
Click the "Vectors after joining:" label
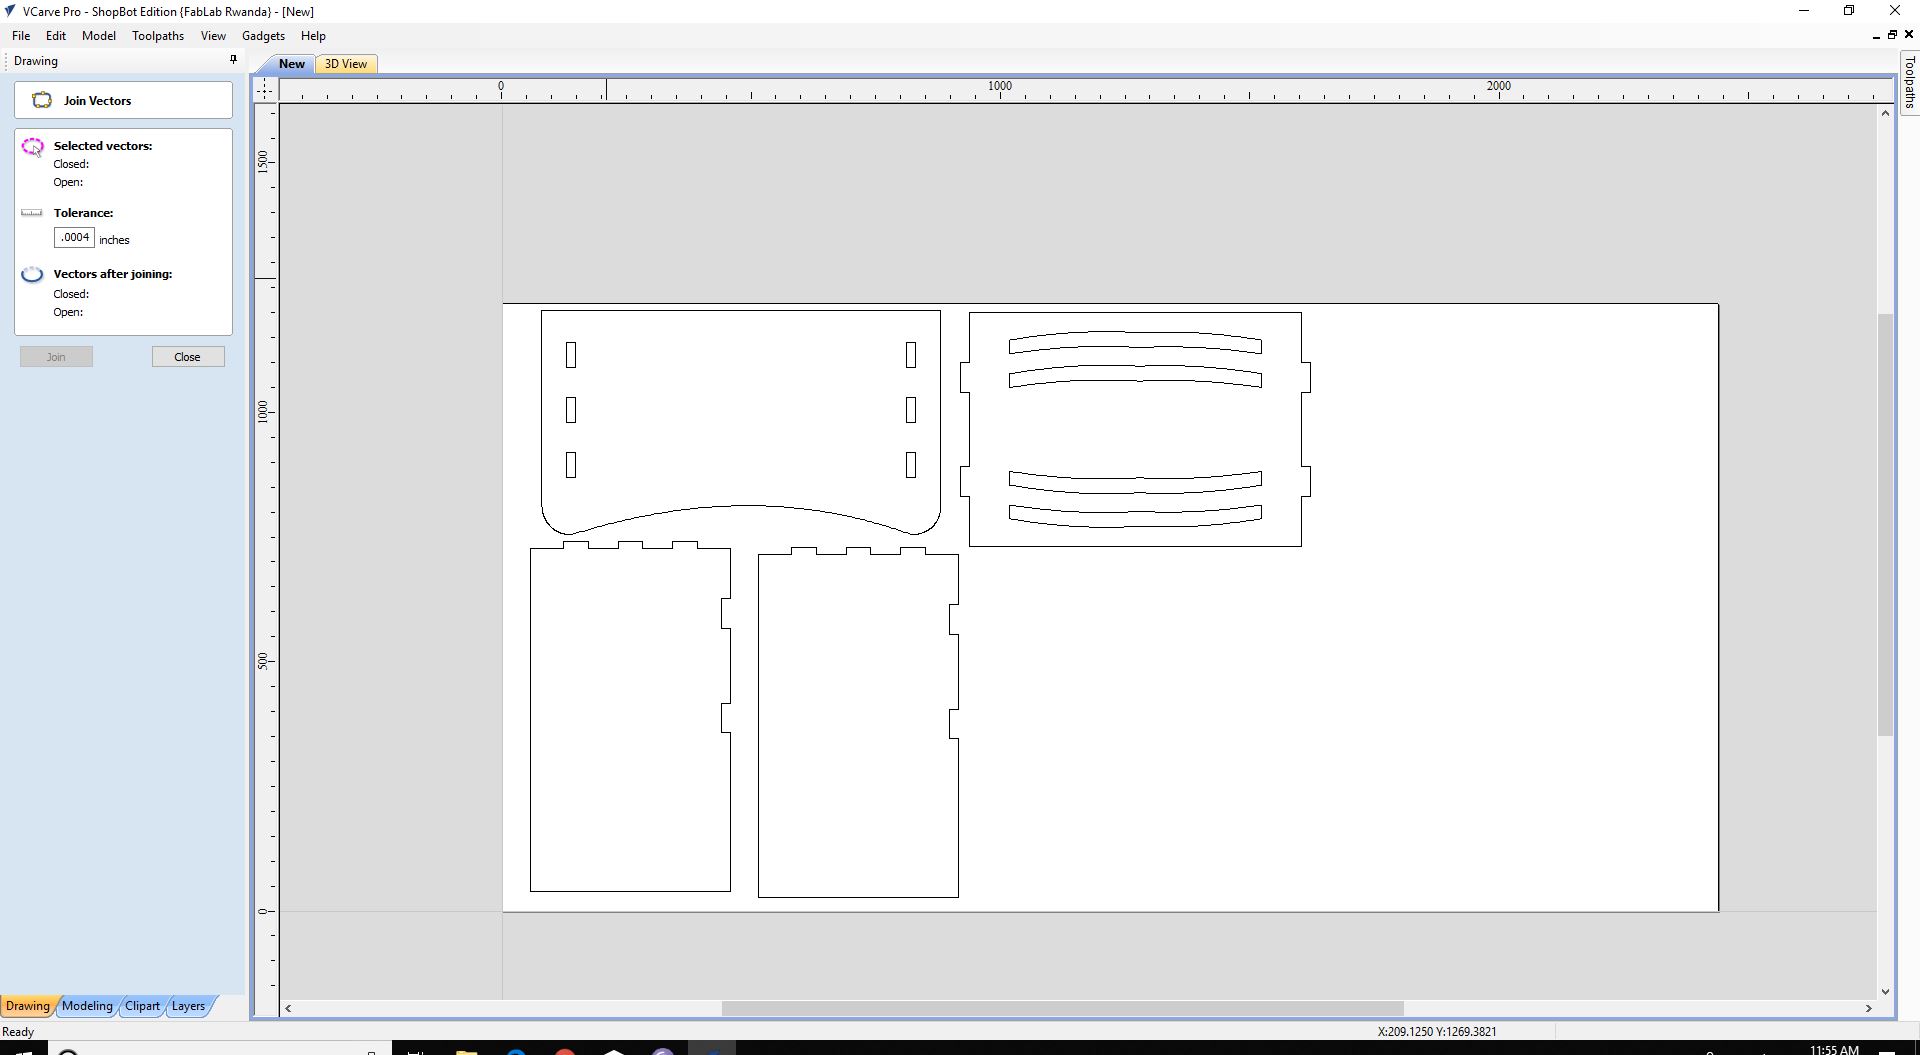[x=113, y=274]
